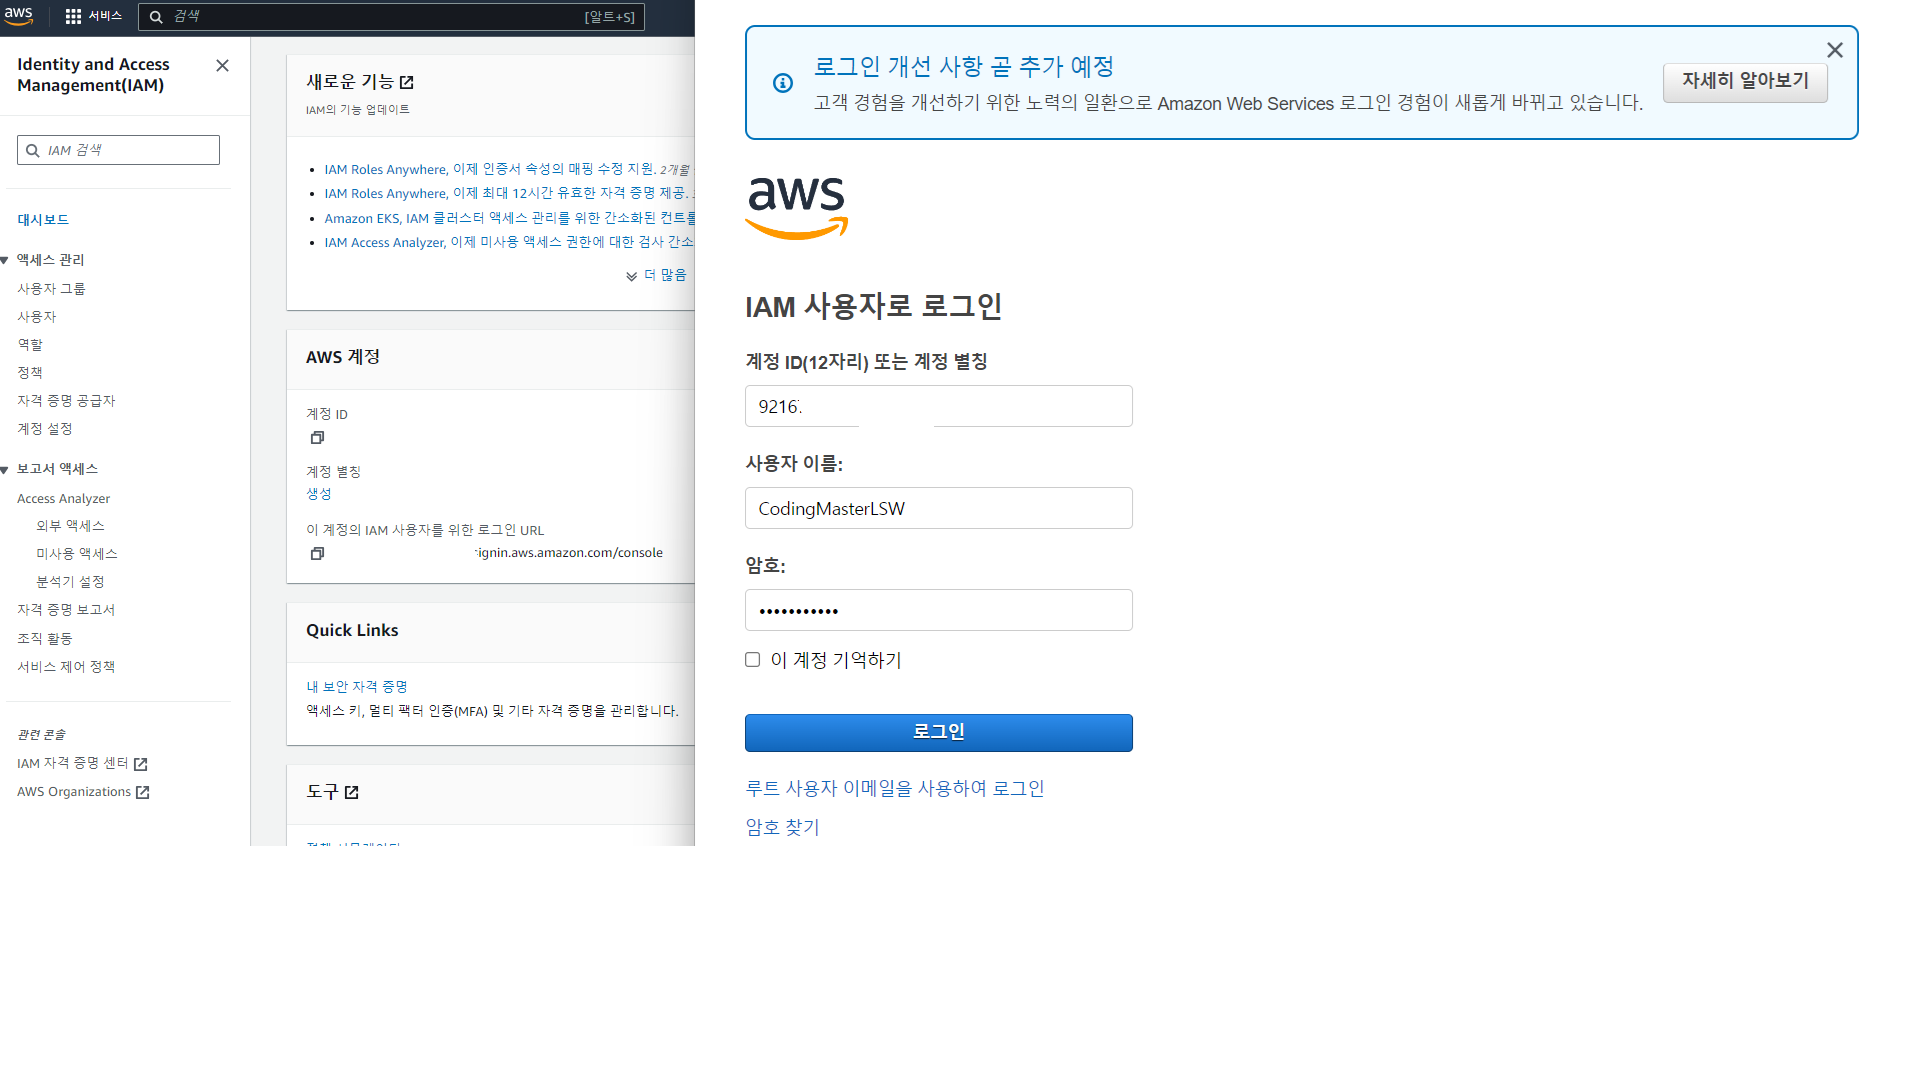Expand 더 많음 feature updates list
Viewport: 1920px width, 1080px height.
pos(657,275)
